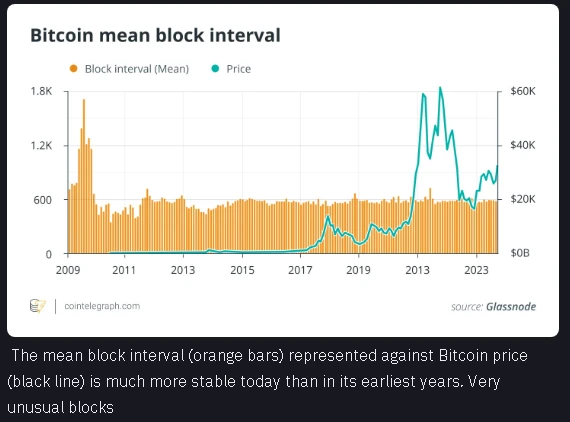Click the Bitcoin mean block interval title
This screenshot has width=570, height=422.
pyautogui.click(x=155, y=35)
